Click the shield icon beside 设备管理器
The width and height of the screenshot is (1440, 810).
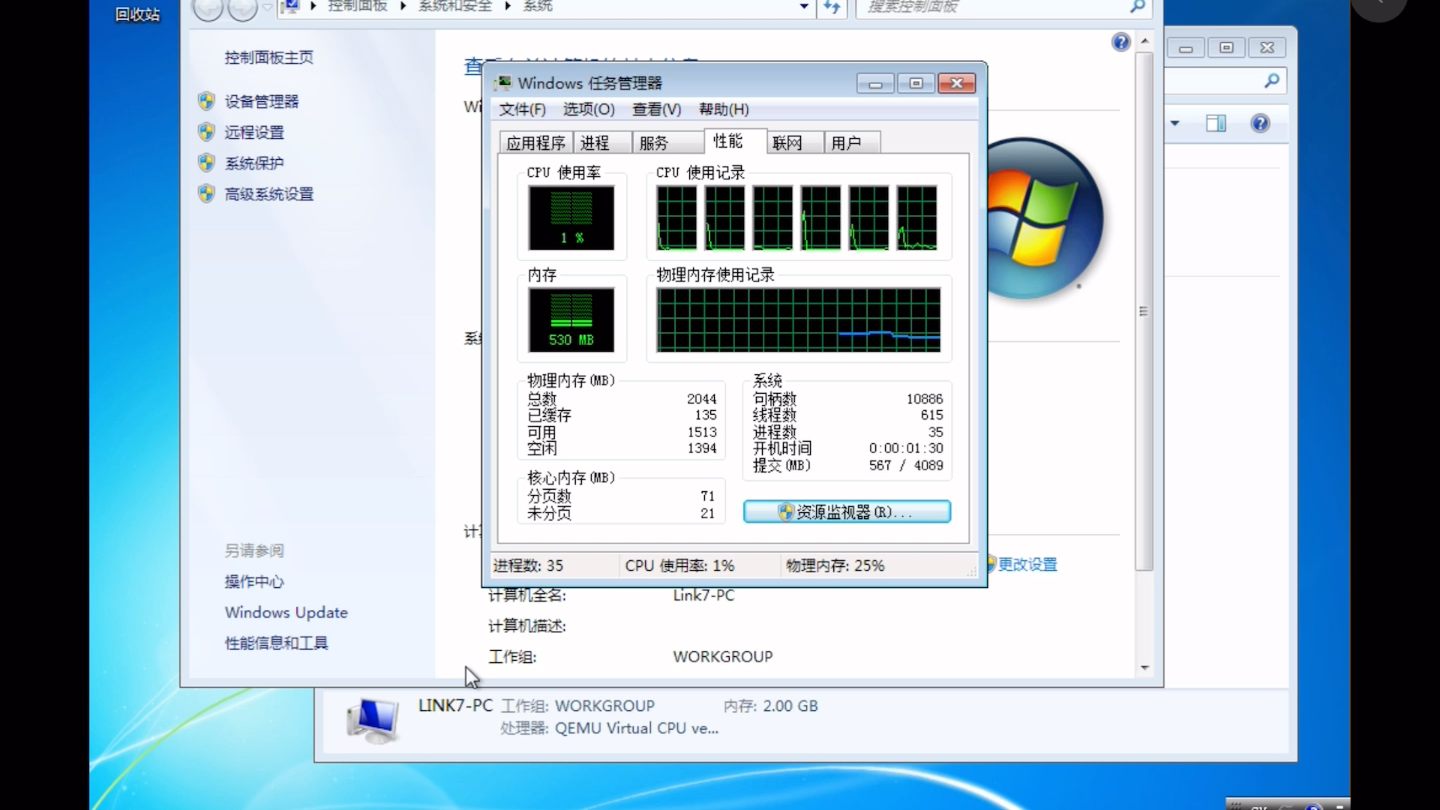(x=207, y=100)
